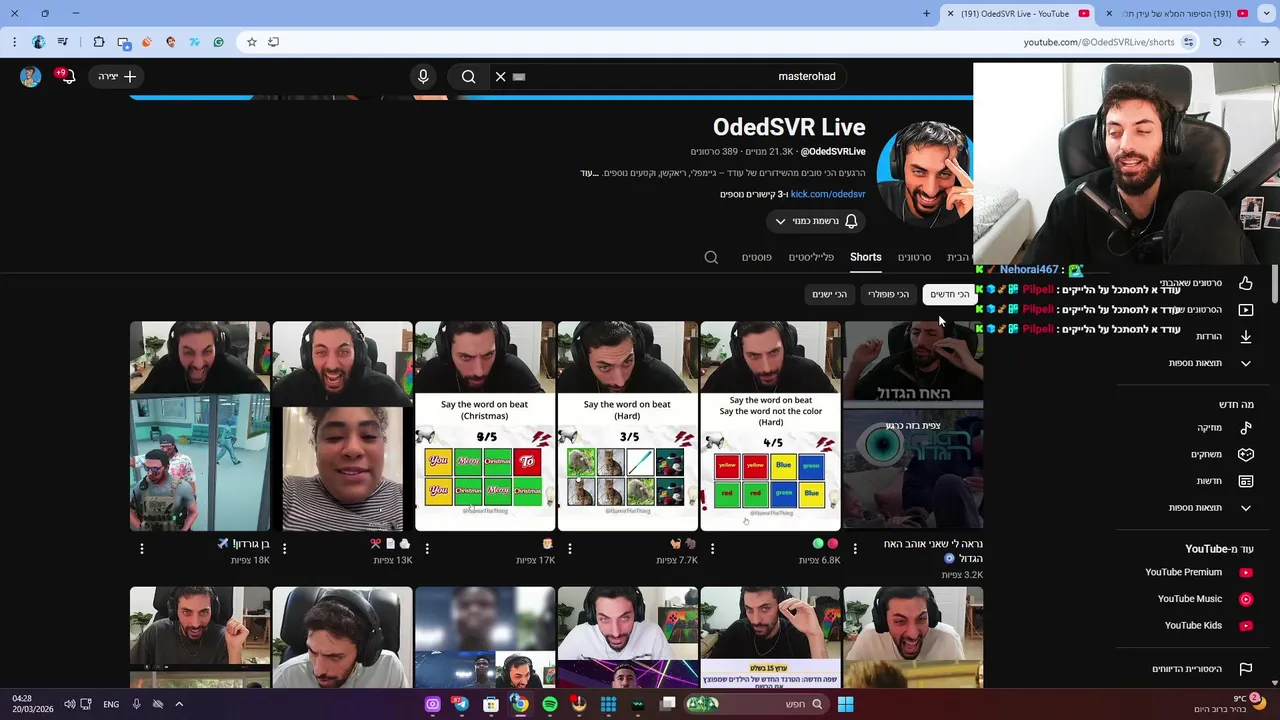Open options menu for the 6.8K views short
The width and height of the screenshot is (1280, 720).
[713, 549]
